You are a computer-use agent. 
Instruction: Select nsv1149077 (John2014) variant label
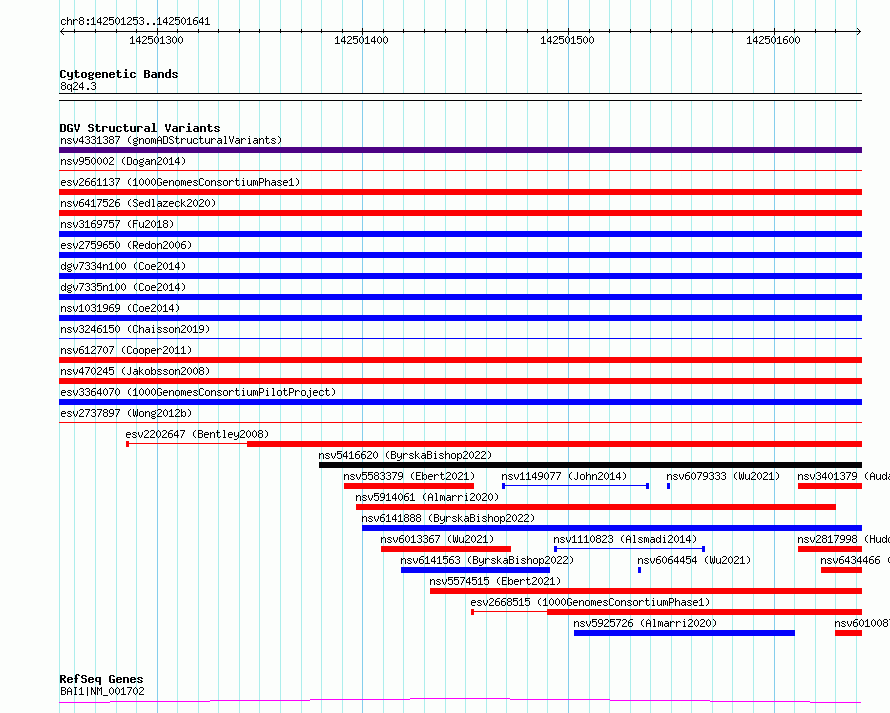tap(564, 476)
